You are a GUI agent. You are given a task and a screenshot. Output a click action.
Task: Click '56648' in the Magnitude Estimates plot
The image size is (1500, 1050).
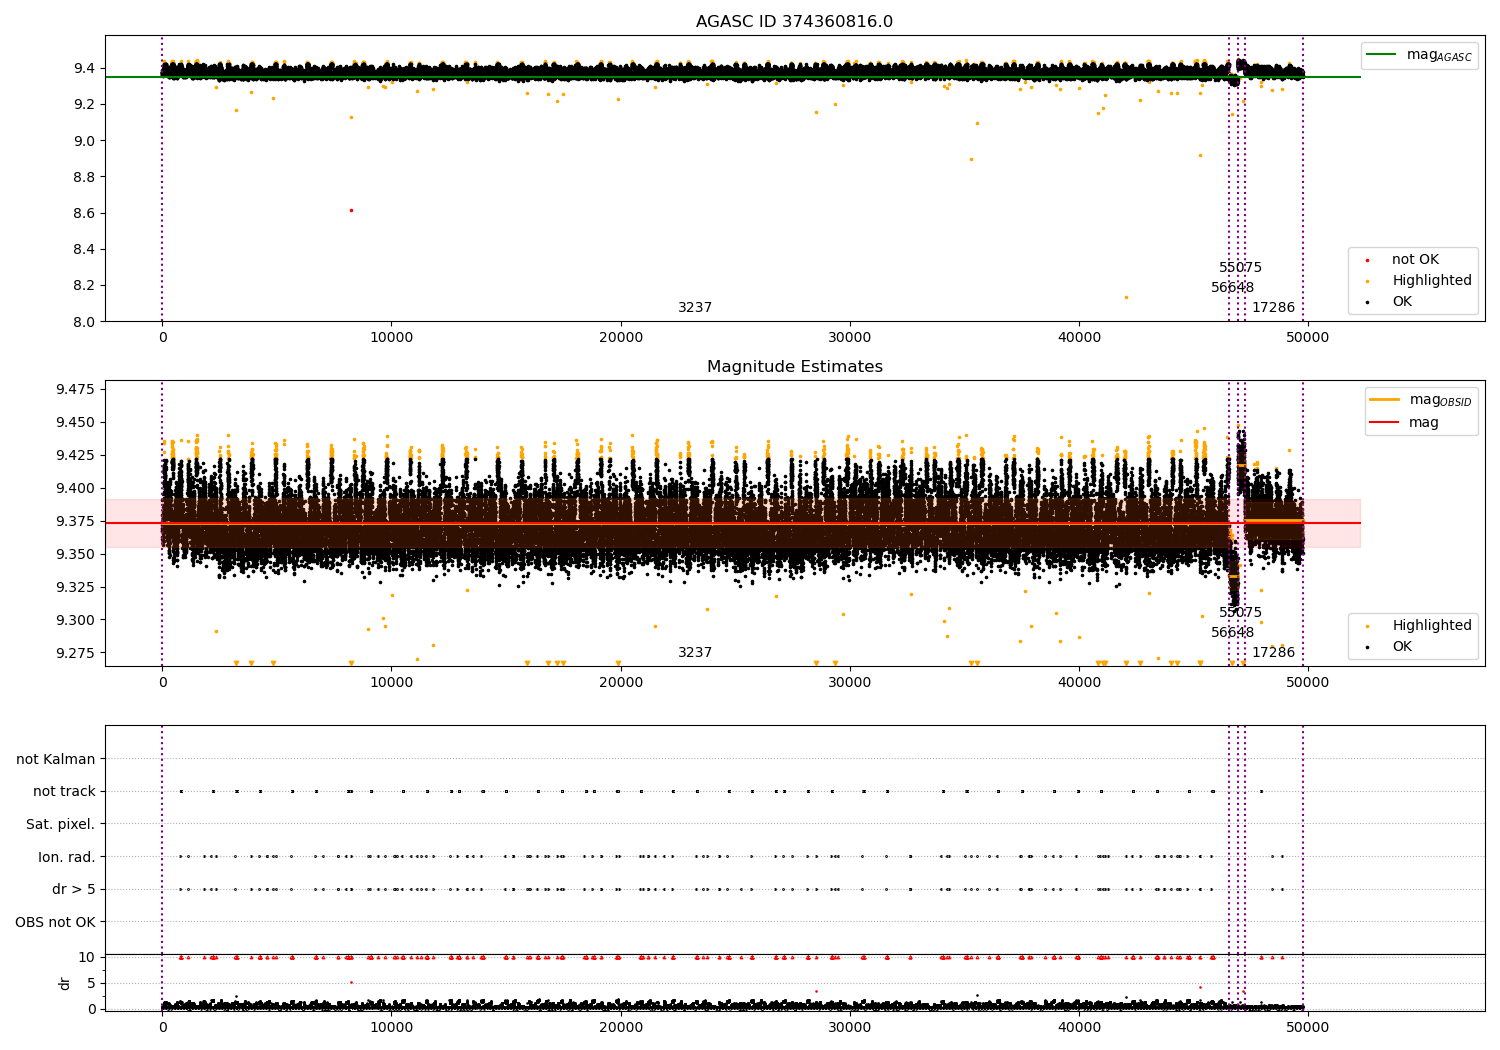(1232, 633)
